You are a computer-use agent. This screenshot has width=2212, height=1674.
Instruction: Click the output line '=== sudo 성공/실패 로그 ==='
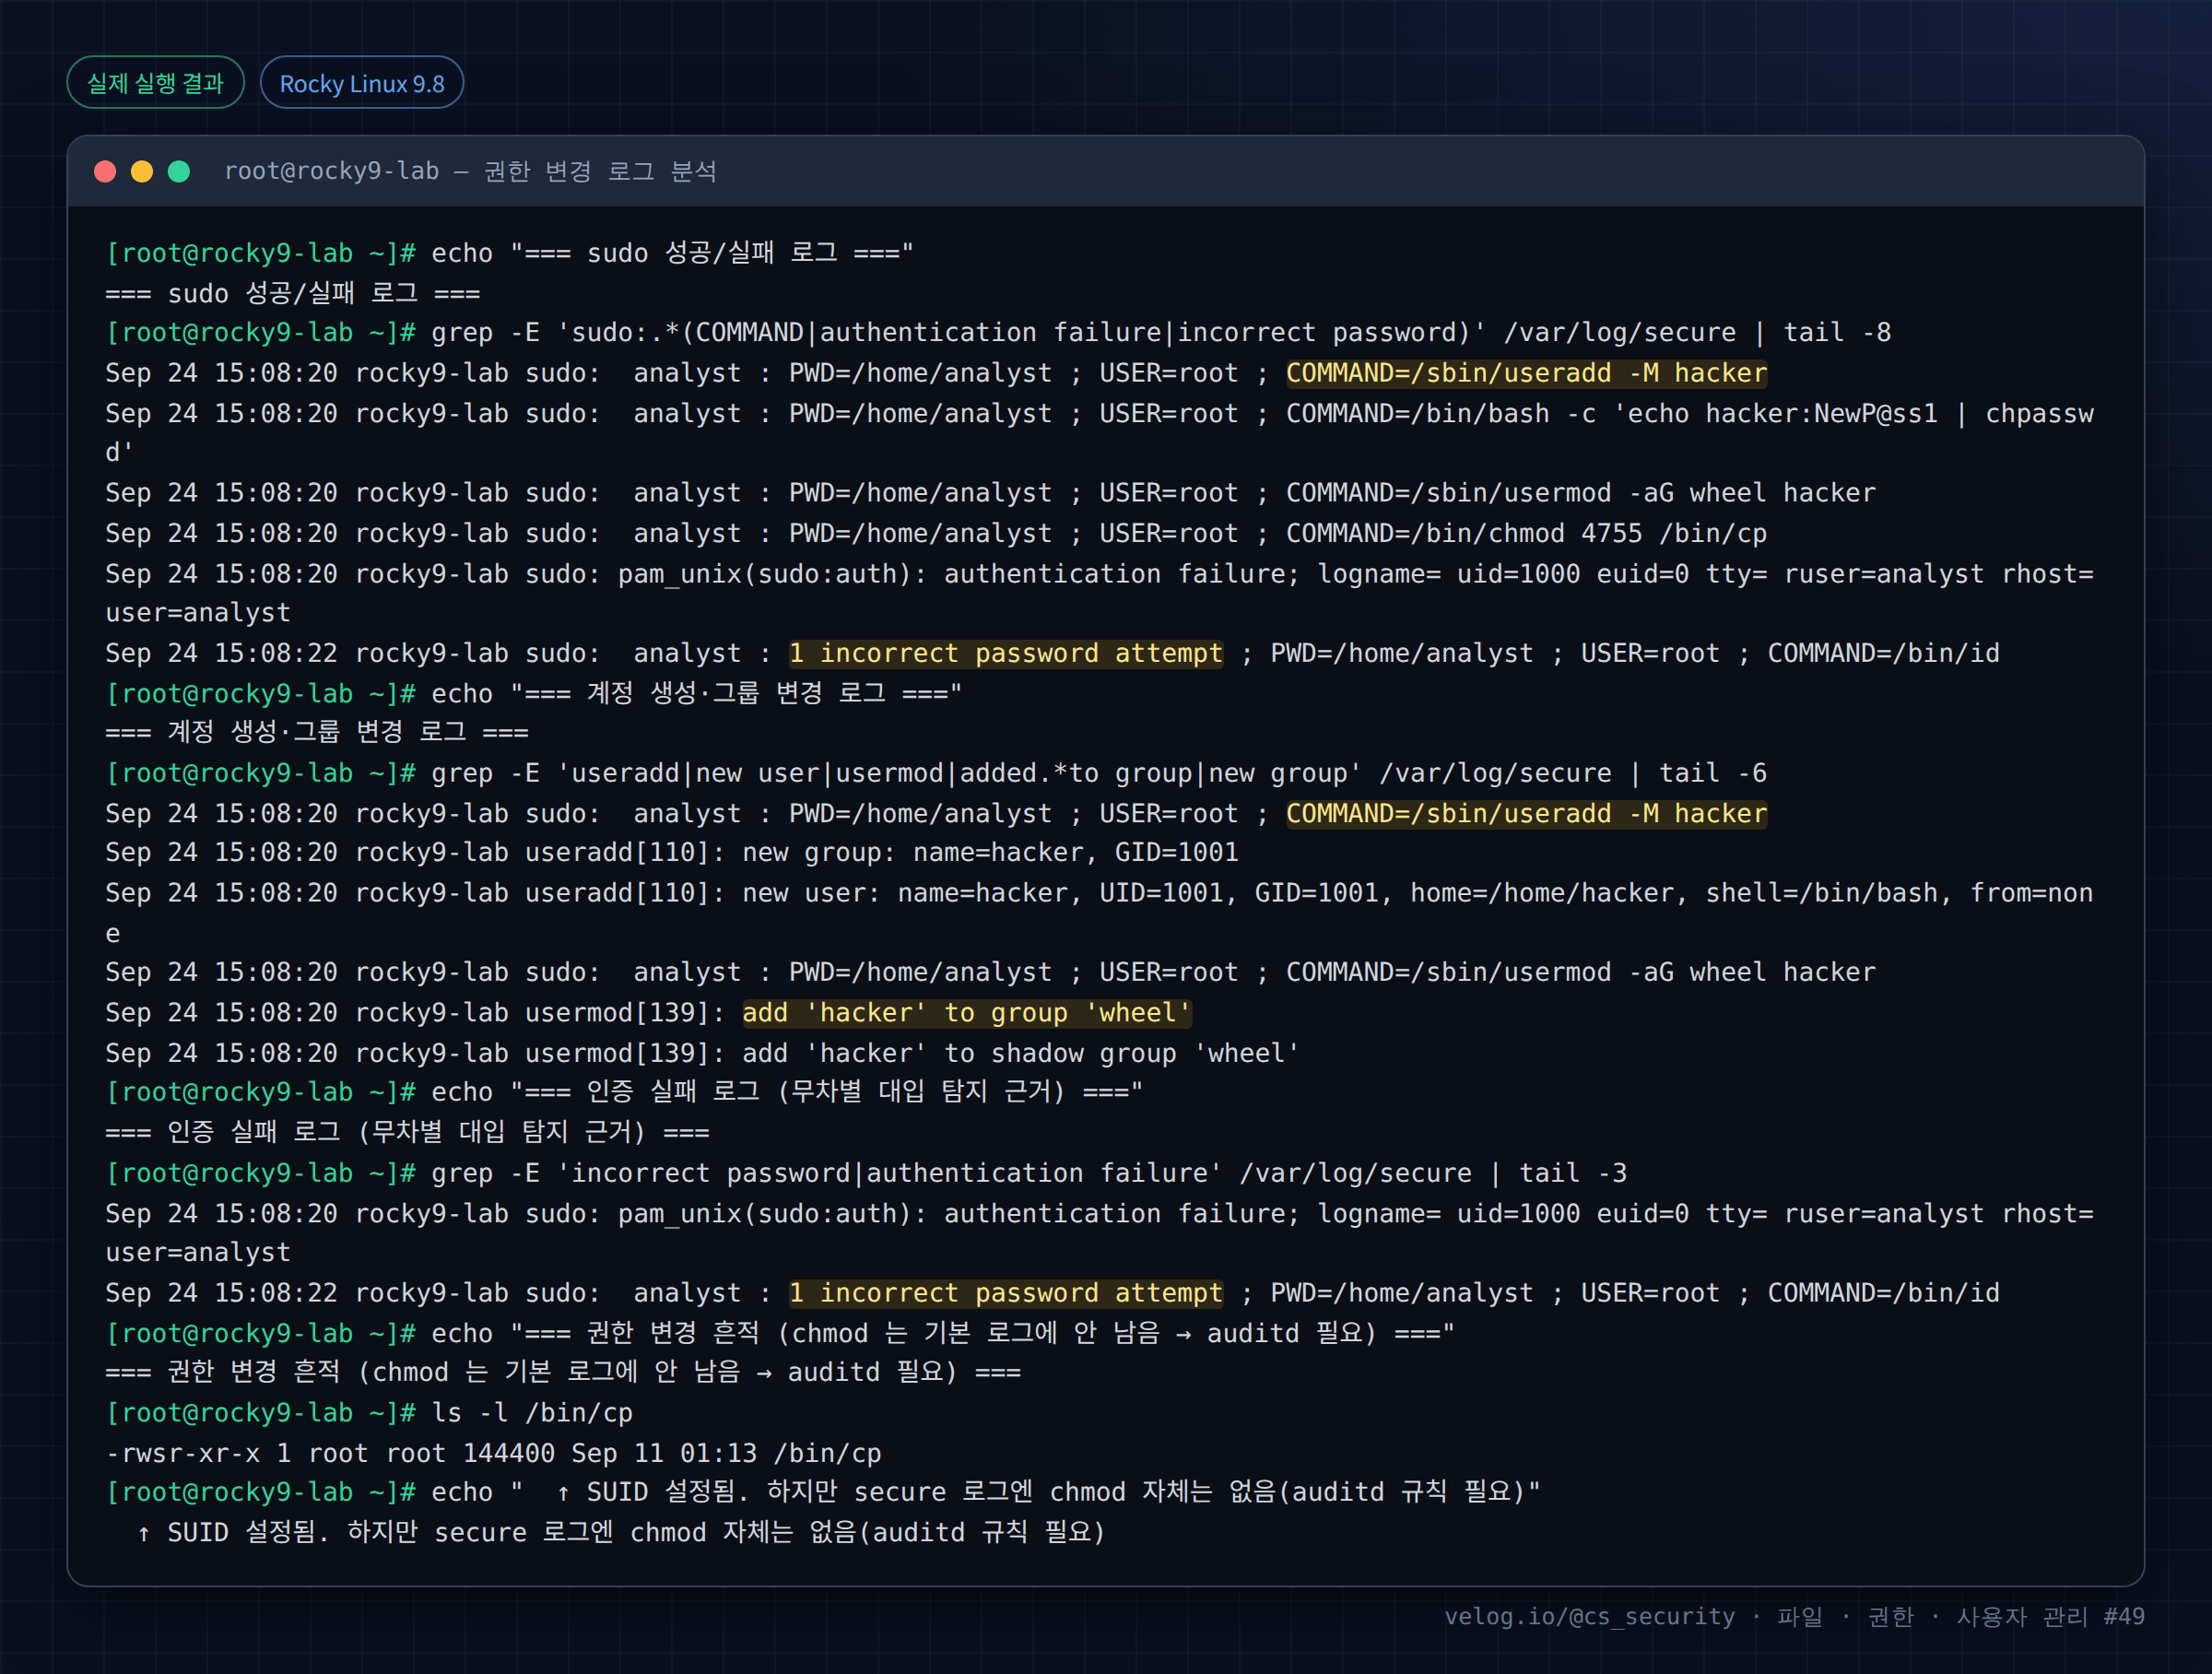point(293,293)
